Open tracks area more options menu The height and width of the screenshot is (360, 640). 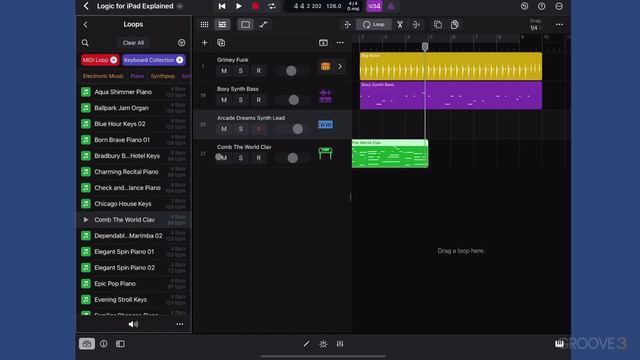(x=559, y=24)
